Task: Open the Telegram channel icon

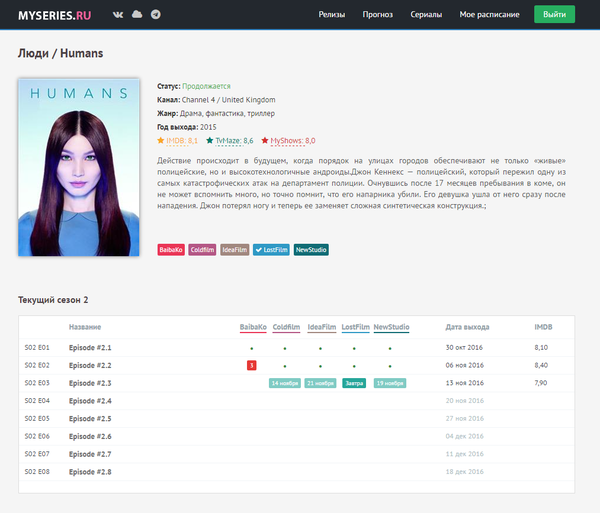Action: pos(154,15)
